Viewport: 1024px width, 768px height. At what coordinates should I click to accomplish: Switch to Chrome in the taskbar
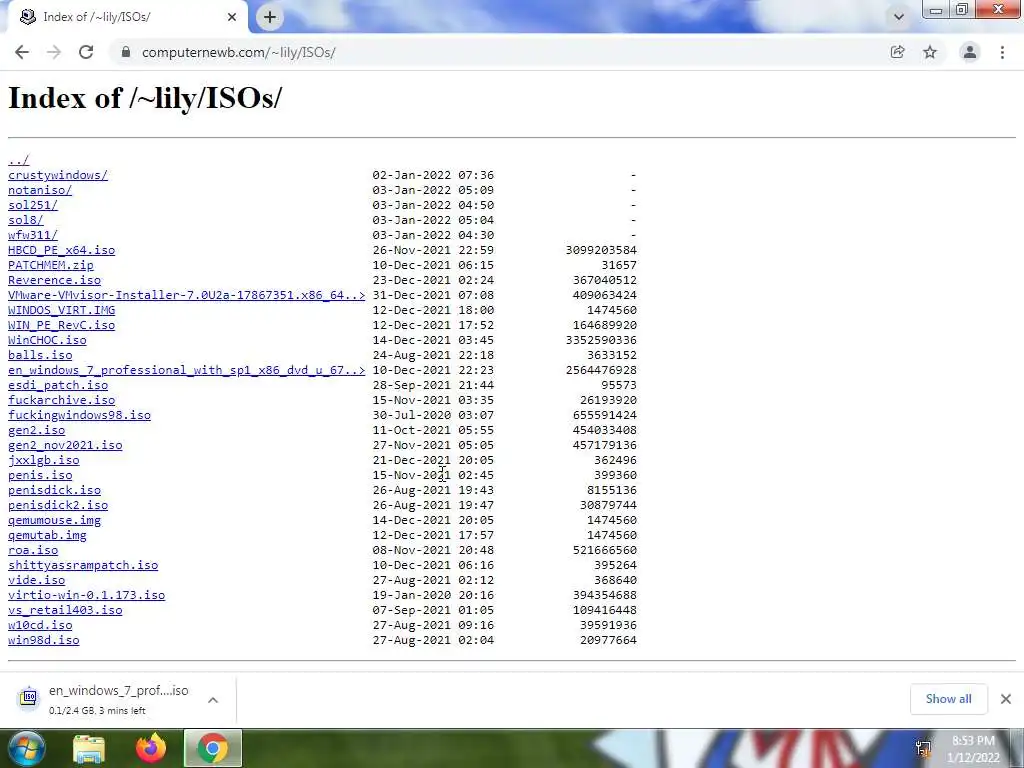213,748
